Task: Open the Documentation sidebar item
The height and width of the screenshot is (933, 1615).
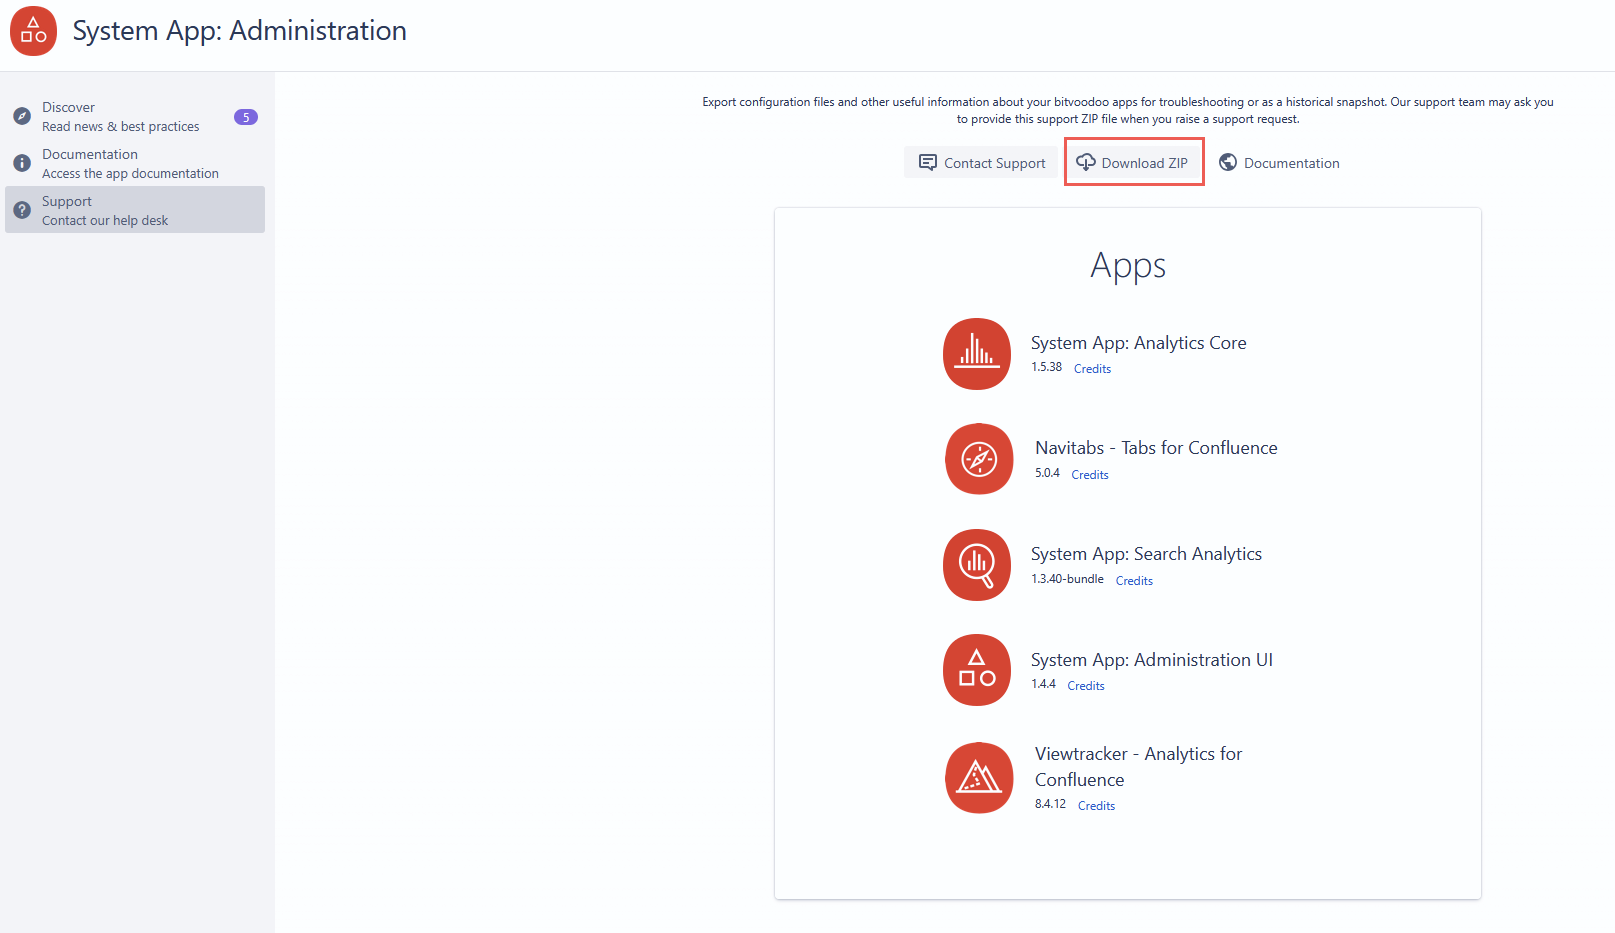Action: [130, 163]
